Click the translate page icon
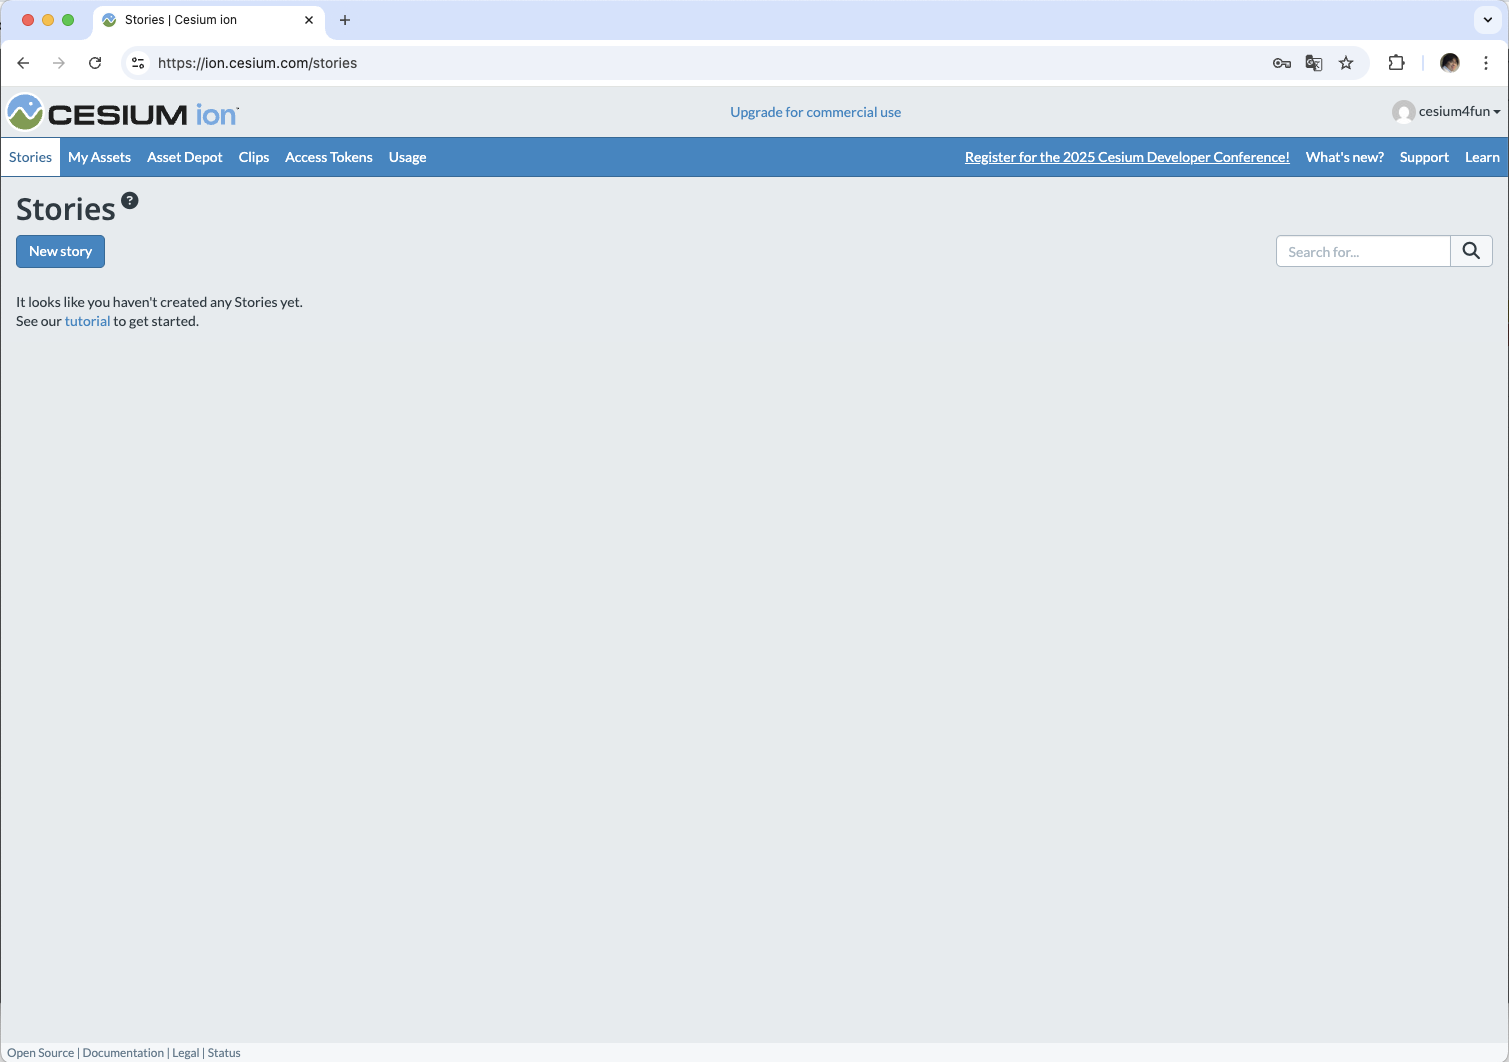Screen dimensions: 1509x1062 pyautogui.click(x=1314, y=63)
